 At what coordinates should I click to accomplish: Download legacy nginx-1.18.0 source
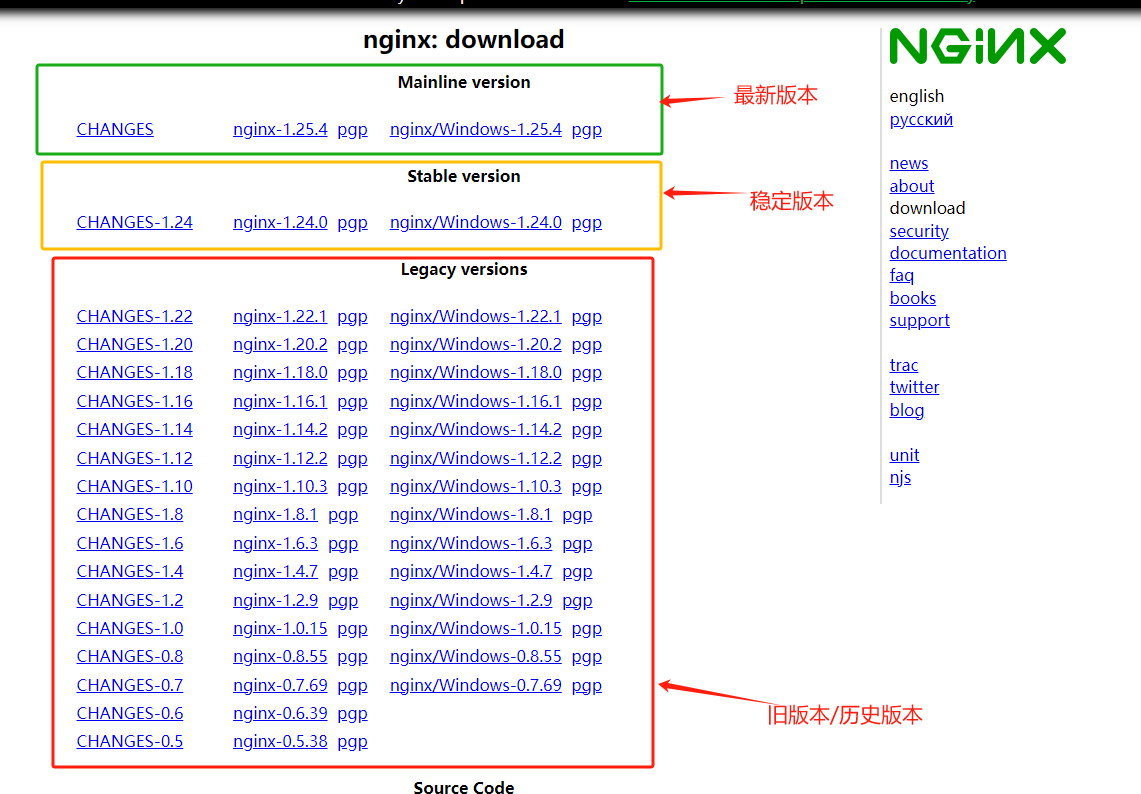tap(280, 372)
